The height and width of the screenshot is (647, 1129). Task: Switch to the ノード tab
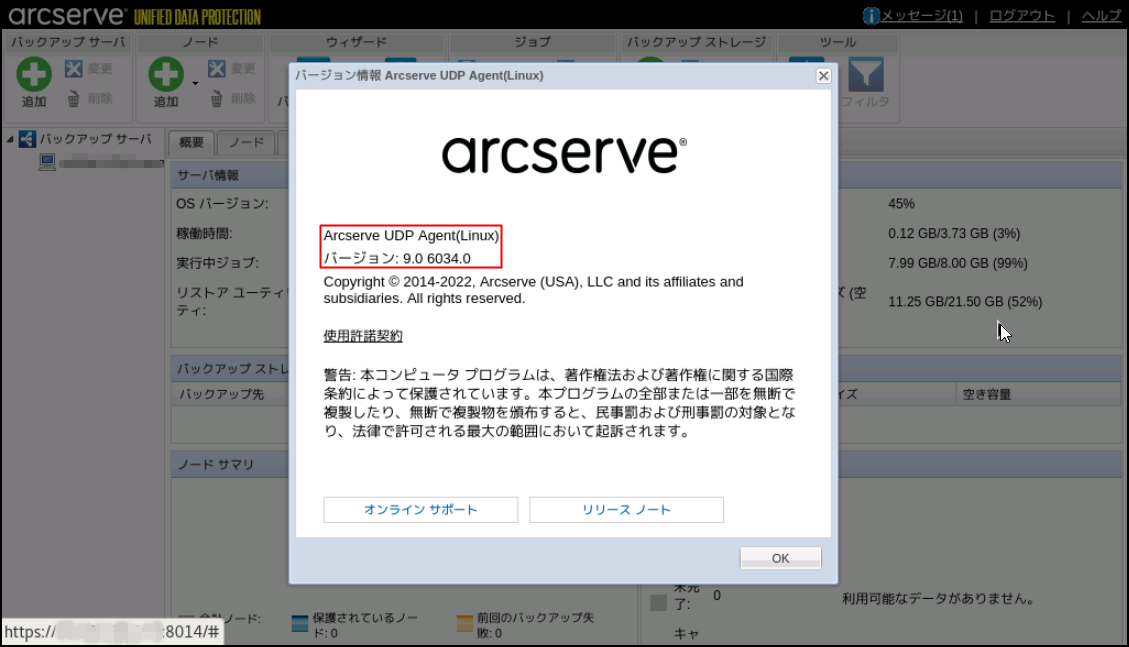click(247, 142)
